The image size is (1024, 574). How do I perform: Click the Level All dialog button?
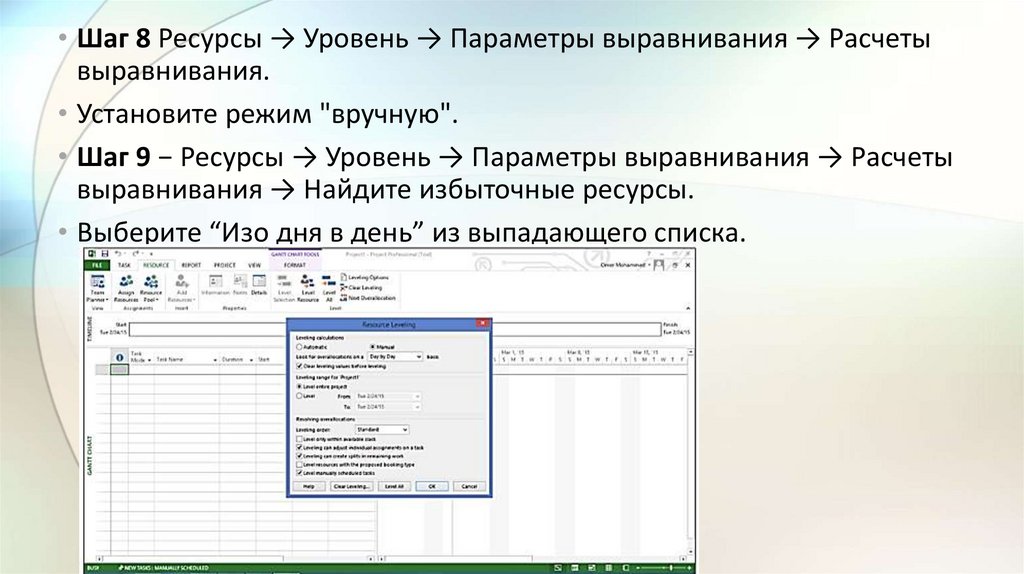tap(394, 486)
